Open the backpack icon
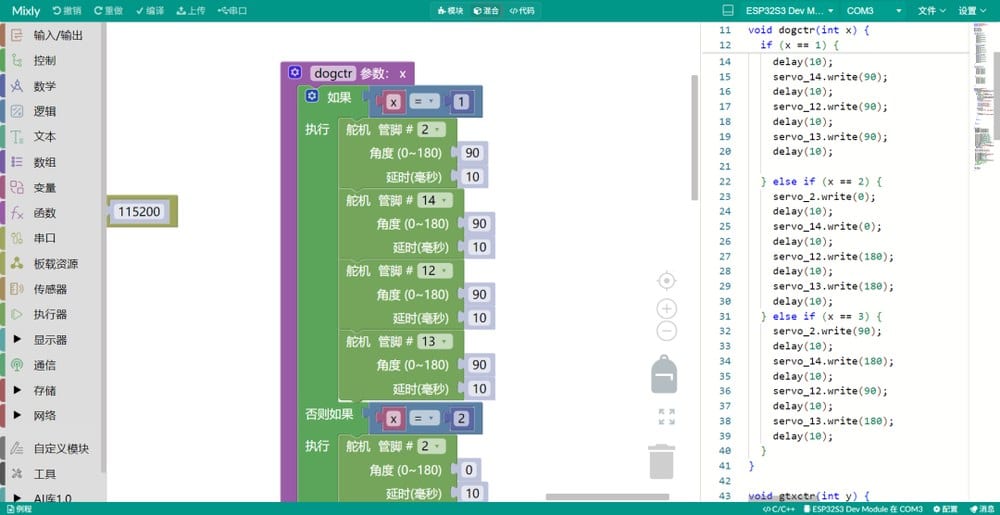This screenshot has height=515, width=1000. (664, 374)
